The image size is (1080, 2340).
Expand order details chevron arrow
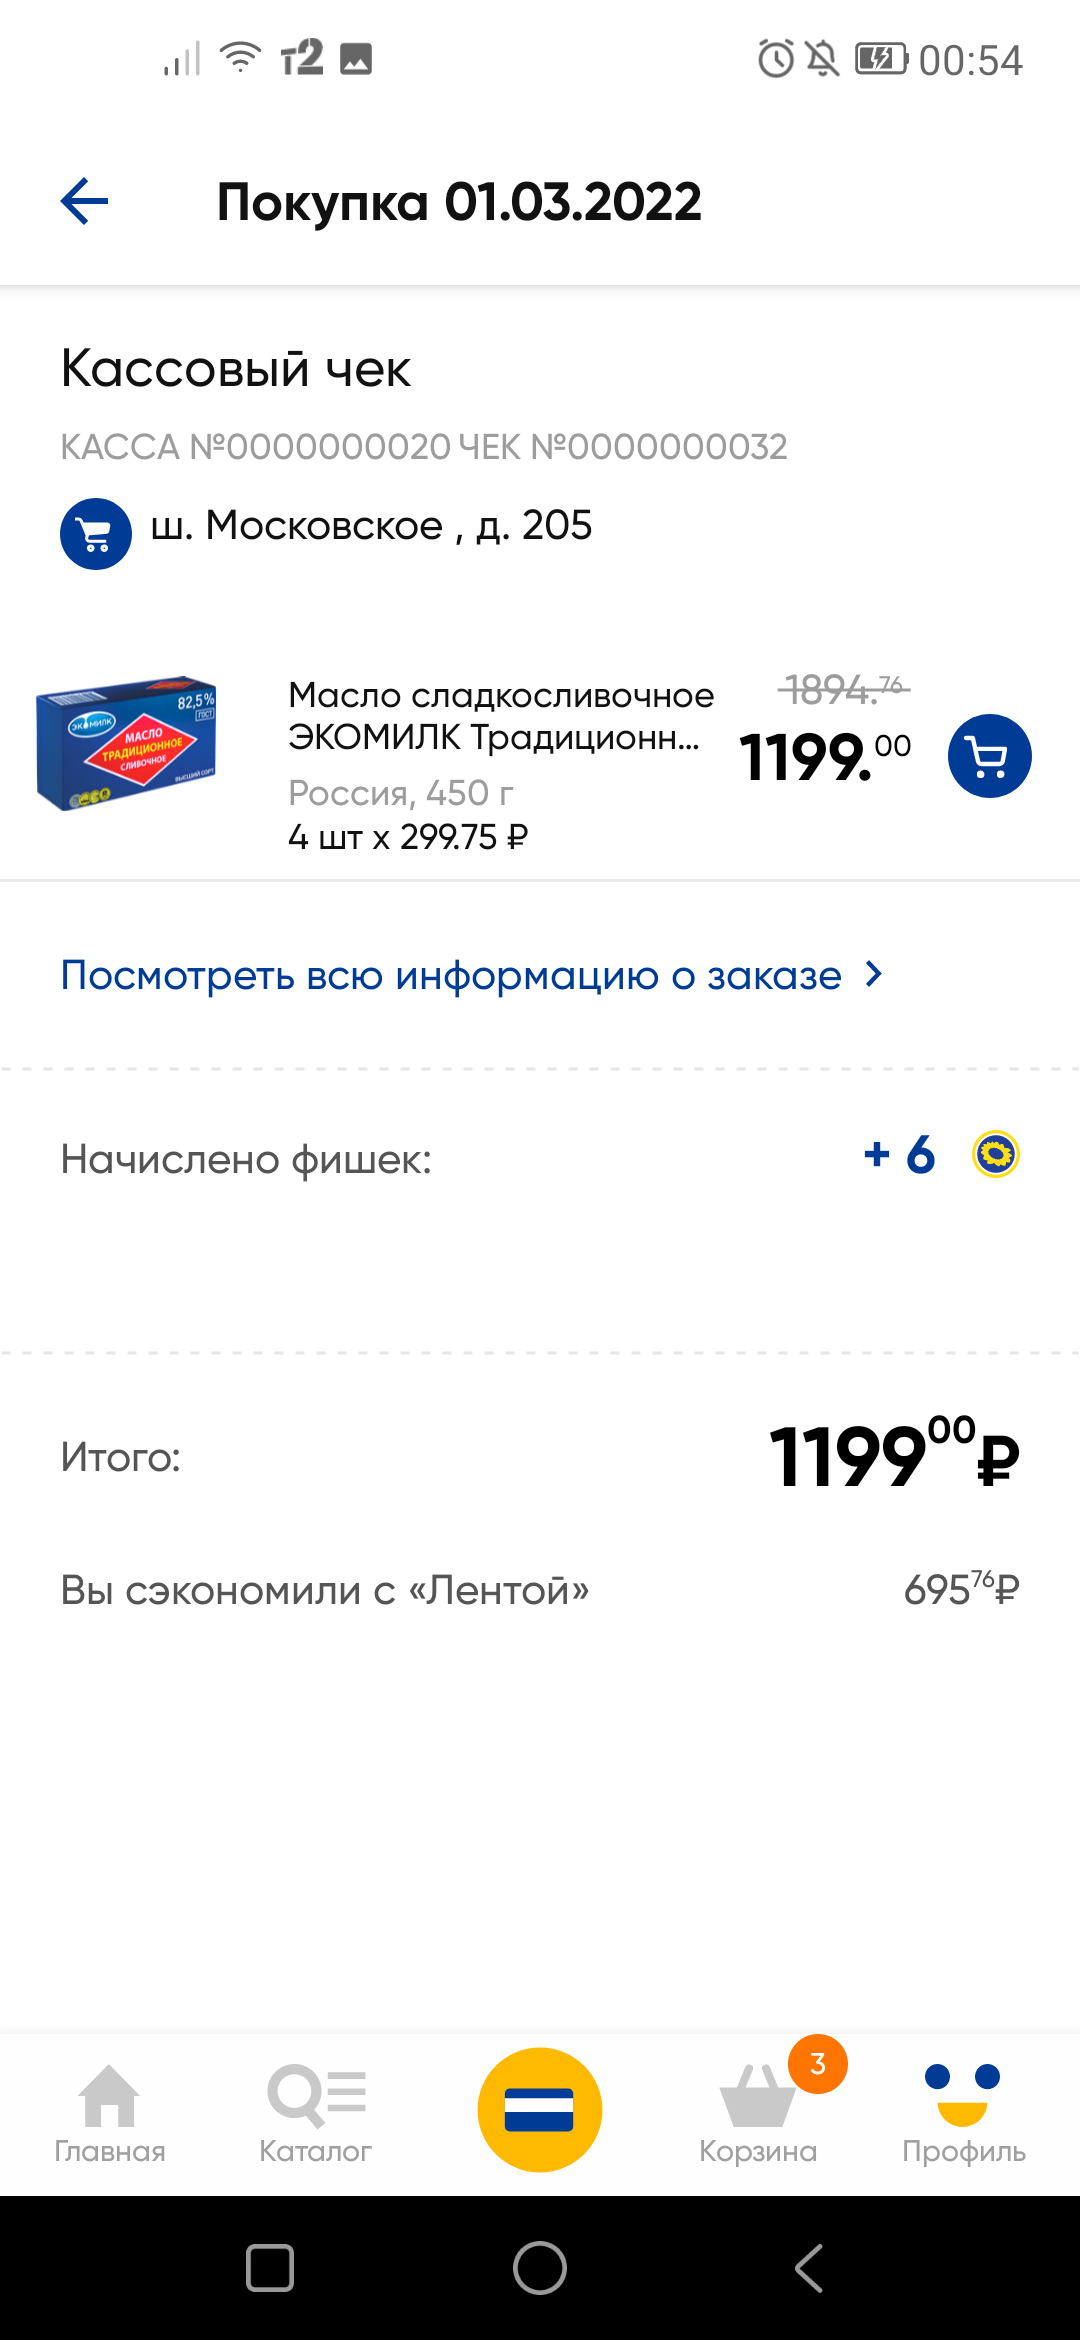[874, 974]
